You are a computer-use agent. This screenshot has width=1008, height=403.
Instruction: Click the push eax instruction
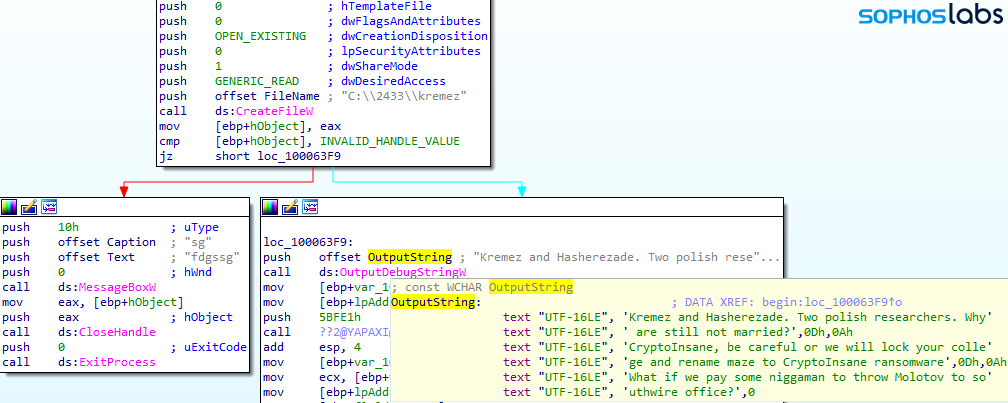(x=40, y=317)
